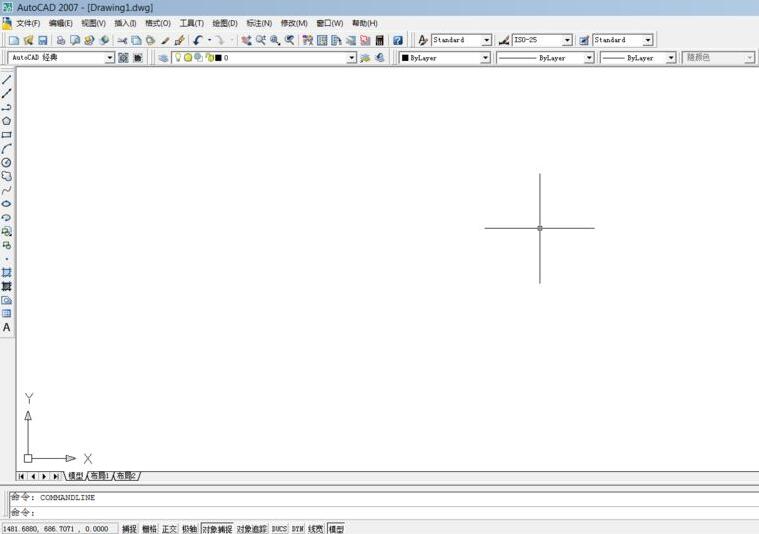Select the Ellipse Arc tool
Image resolution: width=759 pixels, height=534 pixels.
(7, 218)
